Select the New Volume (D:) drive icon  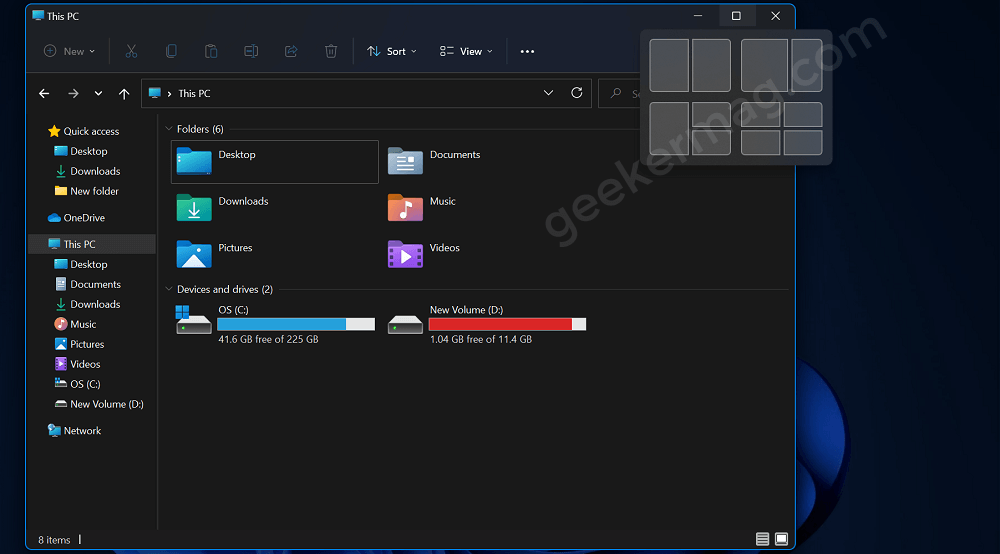[x=405, y=324]
